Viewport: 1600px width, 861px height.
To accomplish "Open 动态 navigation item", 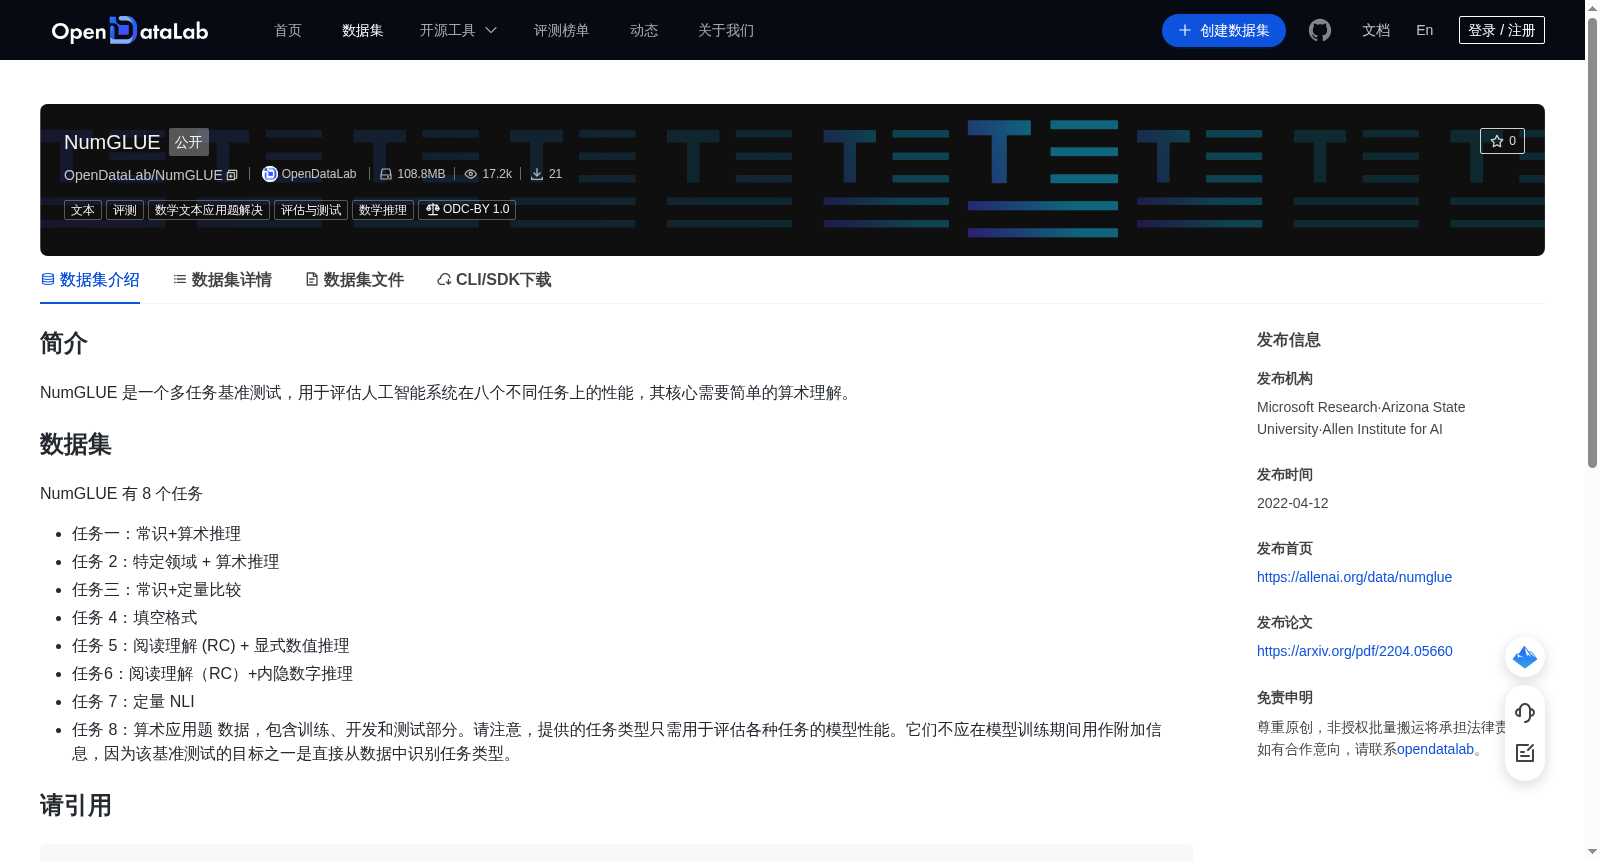I will (x=644, y=30).
